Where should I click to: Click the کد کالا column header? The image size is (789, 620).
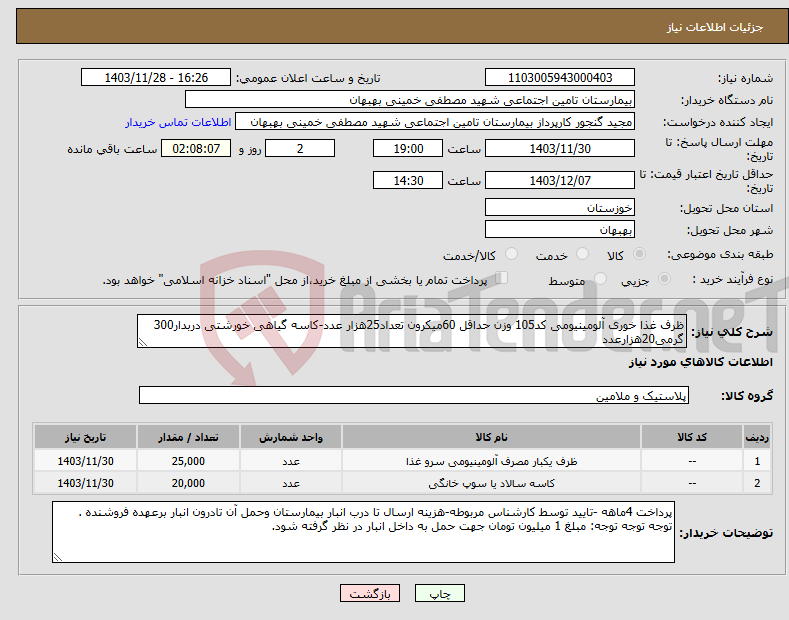[x=692, y=437]
